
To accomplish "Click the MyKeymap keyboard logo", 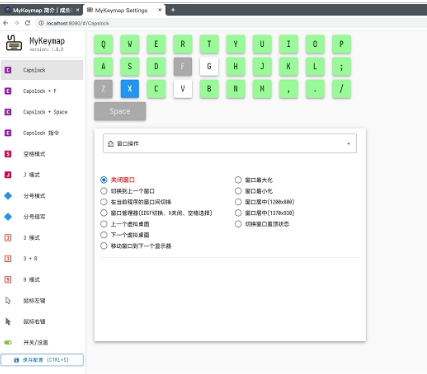I will tap(14, 43).
